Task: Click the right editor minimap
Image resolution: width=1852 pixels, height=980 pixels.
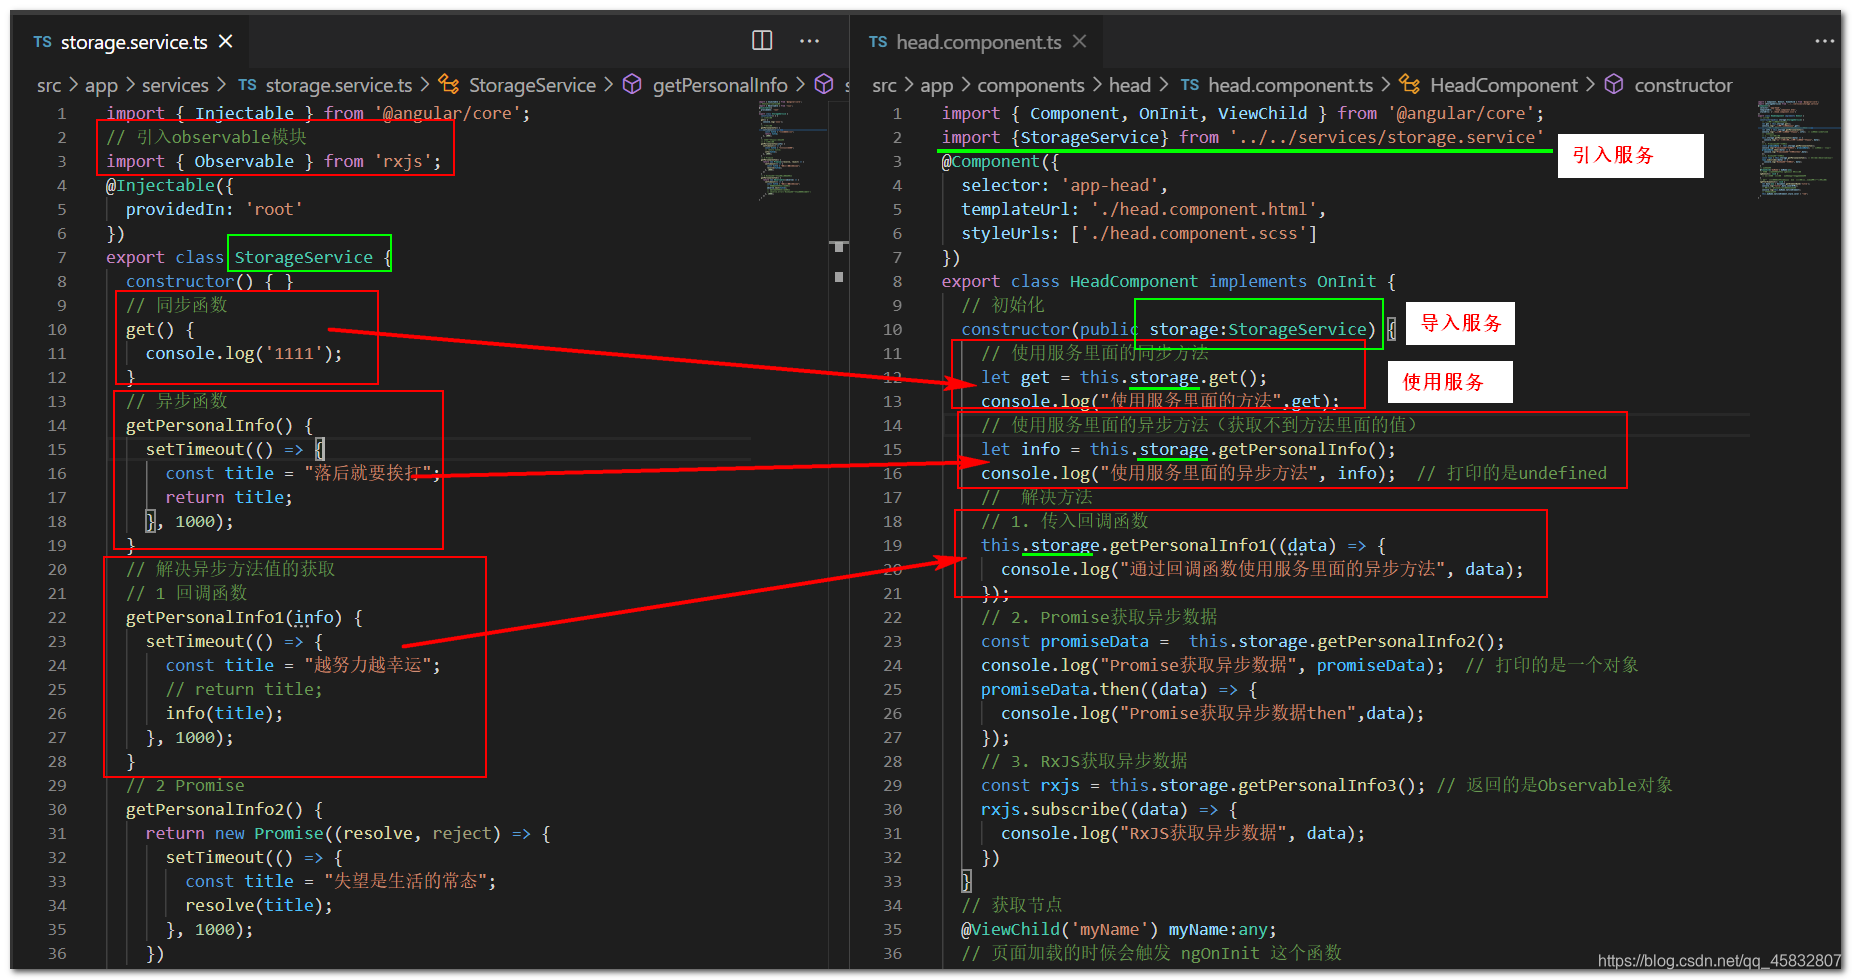Action: point(1796,150)
